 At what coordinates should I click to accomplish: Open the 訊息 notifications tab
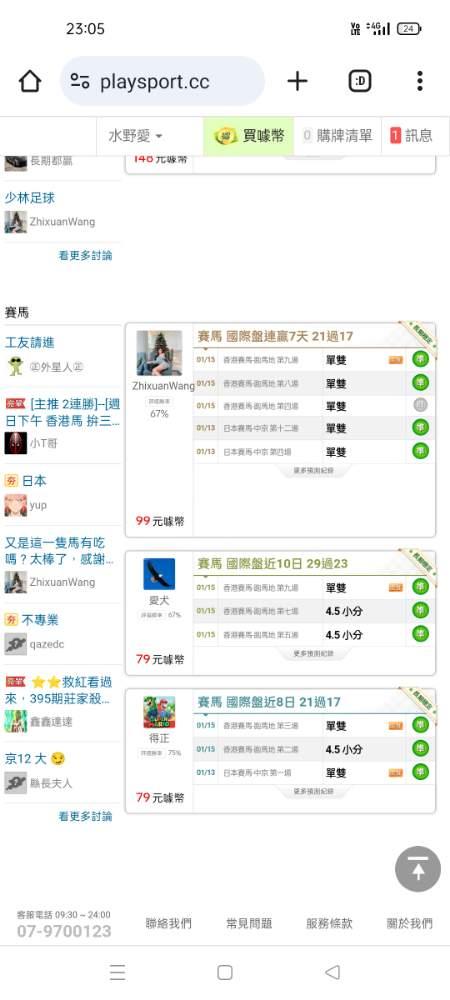click(411, 136)
